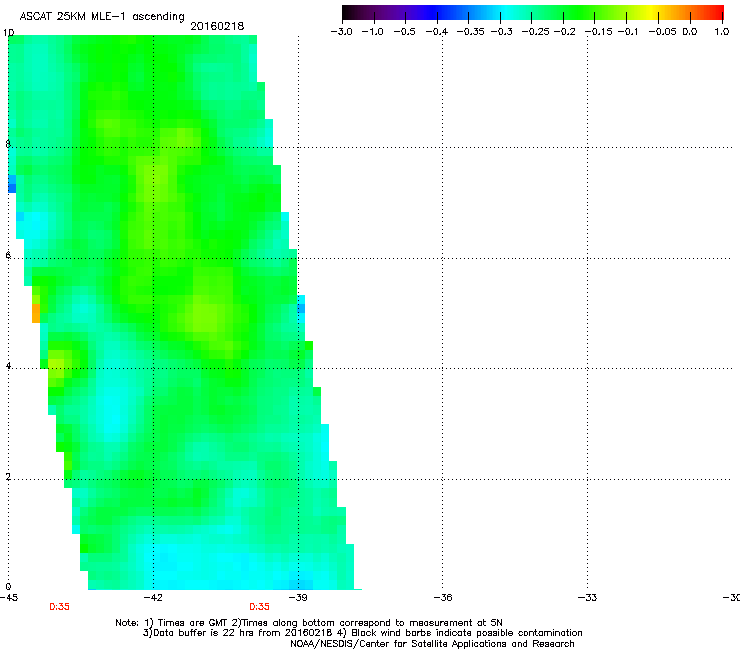Image resolution: width=740 pixels, height=650 pixels.
Task: Click the 'Data buffer is 22 hrs' note
Action: tap(238, 633)
